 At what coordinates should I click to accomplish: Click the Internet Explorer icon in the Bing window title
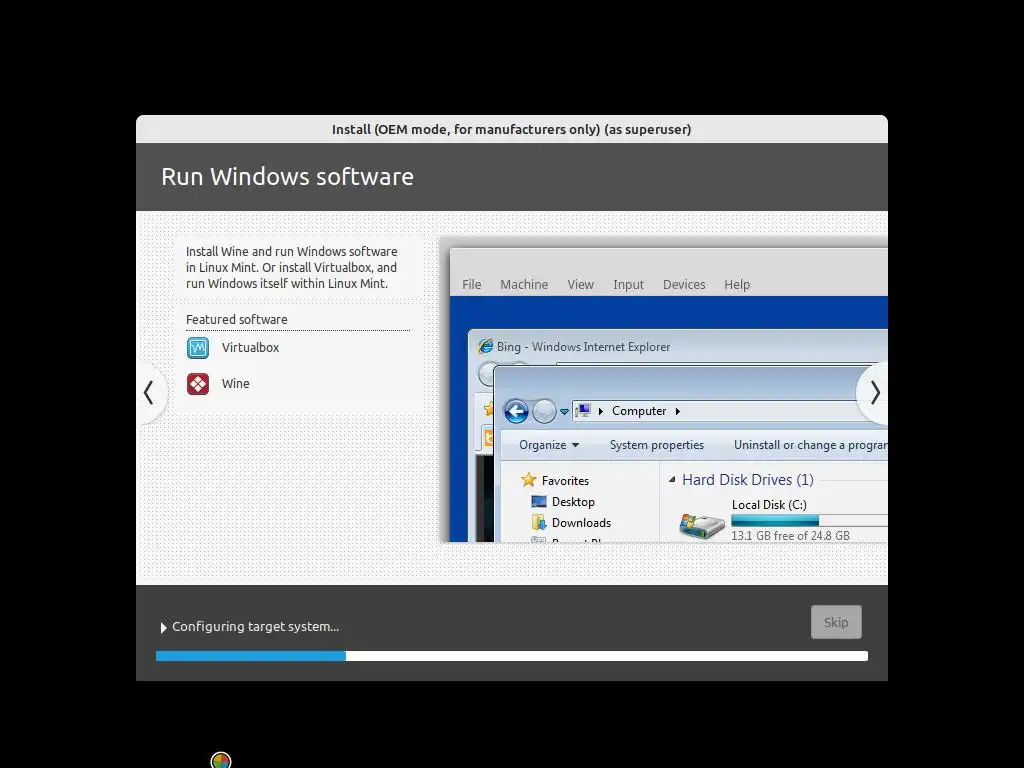click(485, 346)
